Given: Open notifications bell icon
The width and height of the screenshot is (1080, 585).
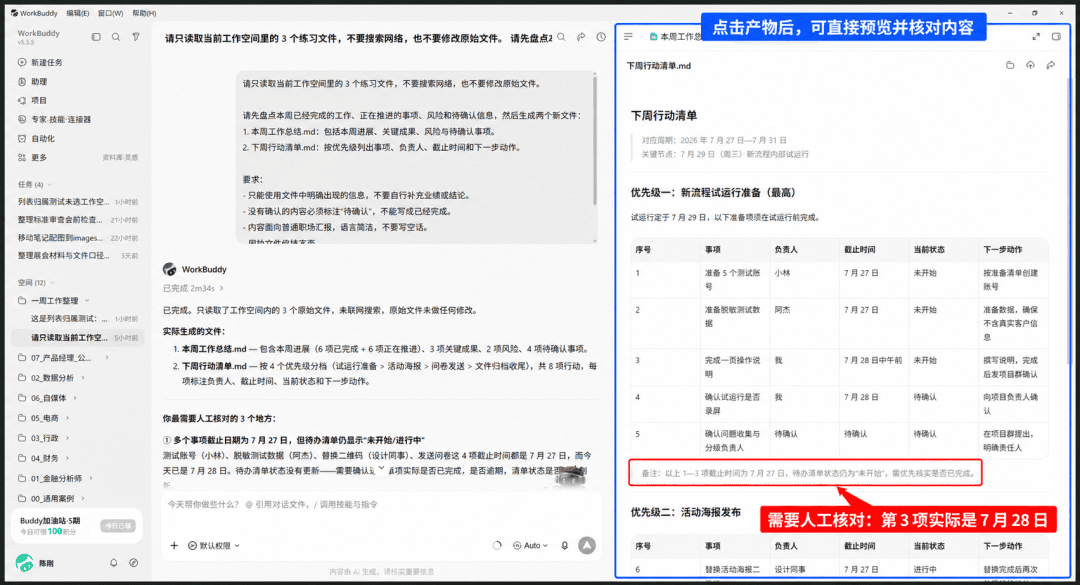Looking at the screenshot, I should [114, 563].
